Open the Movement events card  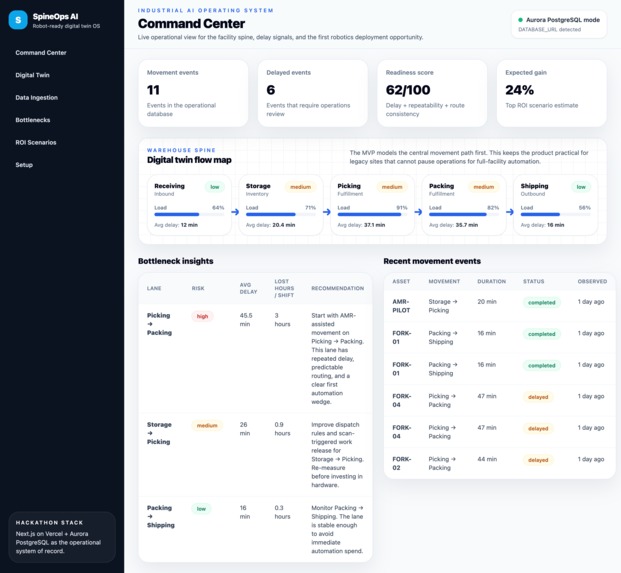coord(193,93)
